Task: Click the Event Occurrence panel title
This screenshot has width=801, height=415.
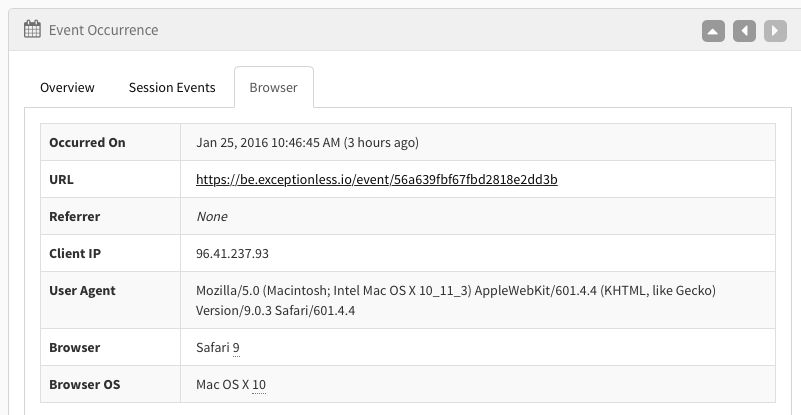Action: click(x=103, y=30)
